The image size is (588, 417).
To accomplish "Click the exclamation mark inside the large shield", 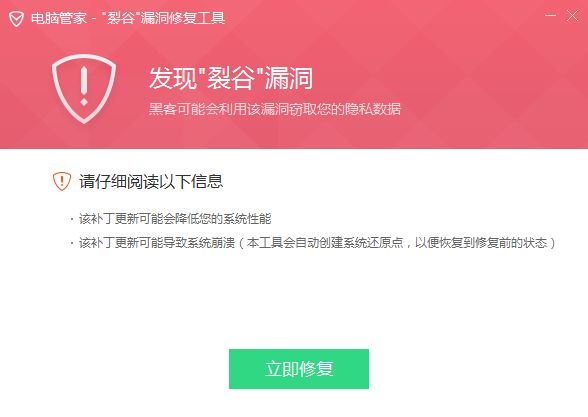I will (x=84, y=86).
